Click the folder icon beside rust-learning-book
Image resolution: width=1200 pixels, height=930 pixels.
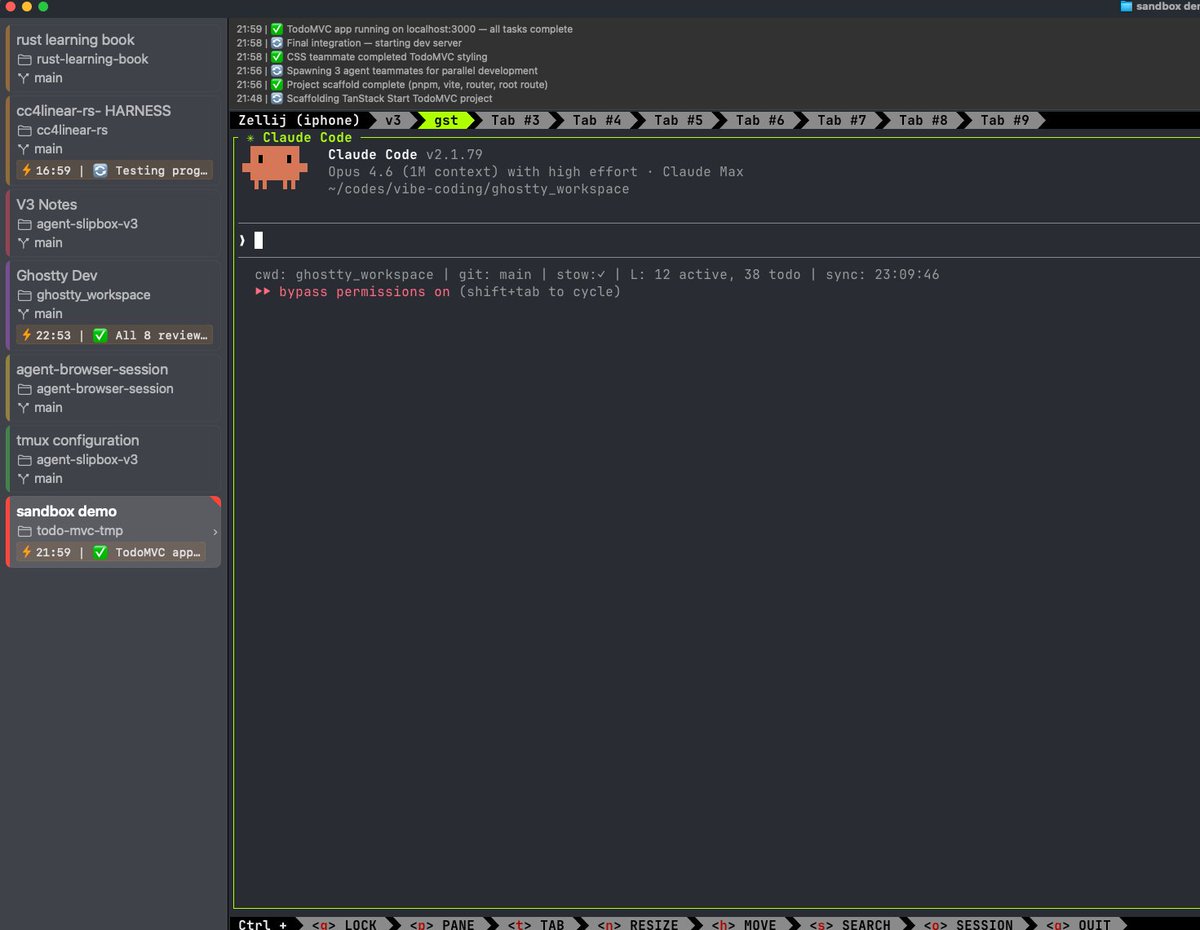click(x=24, y=59)
